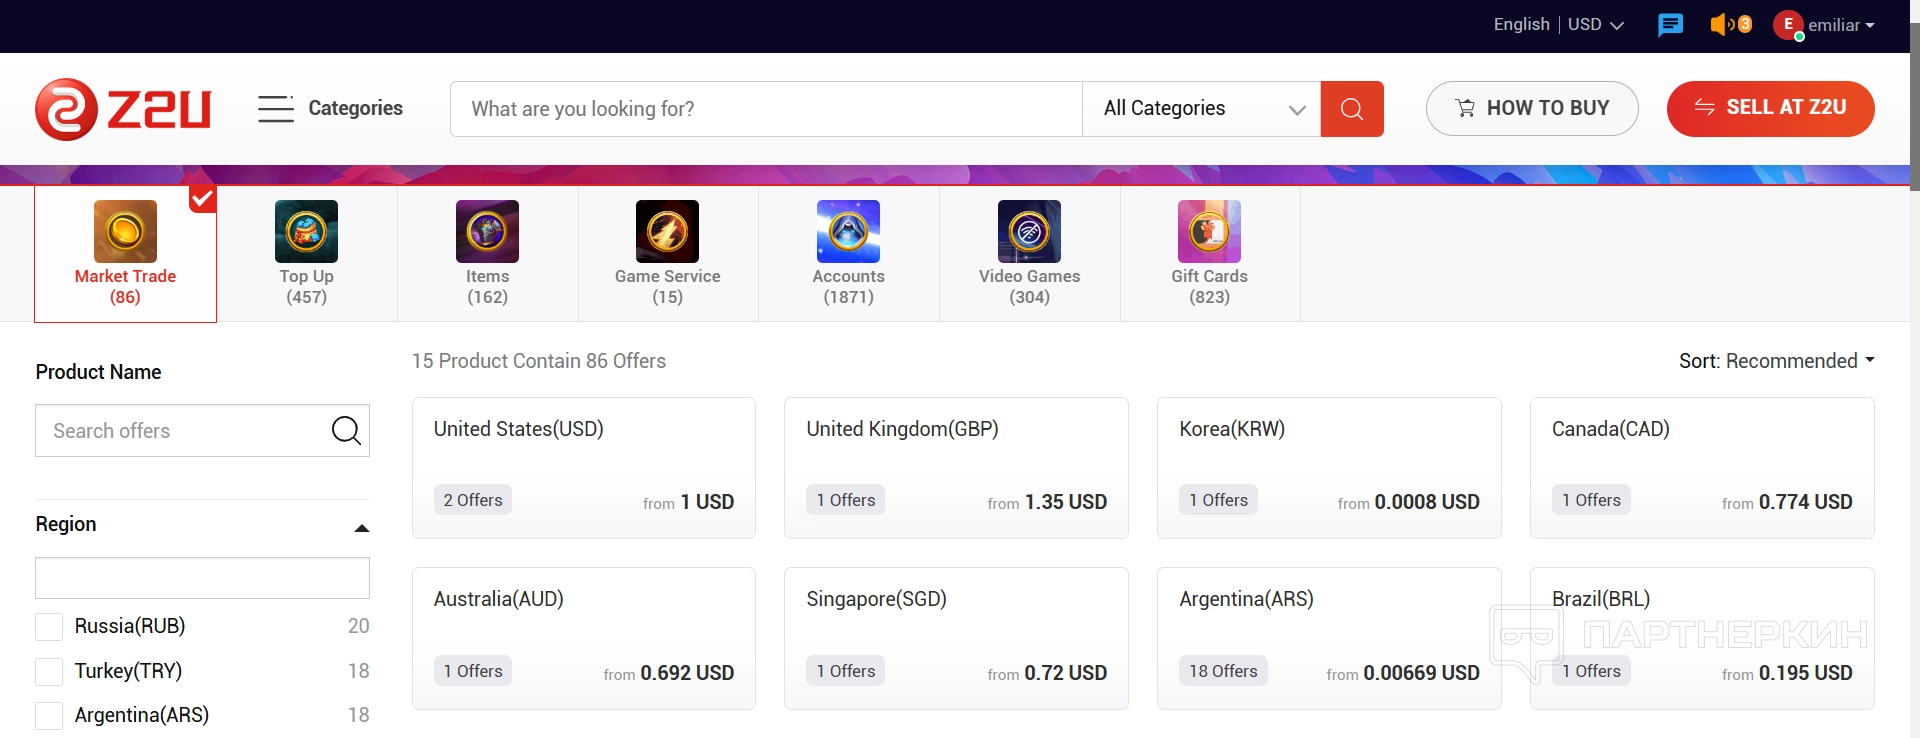Open the emiliar account dropdown

click(1841, 25)
